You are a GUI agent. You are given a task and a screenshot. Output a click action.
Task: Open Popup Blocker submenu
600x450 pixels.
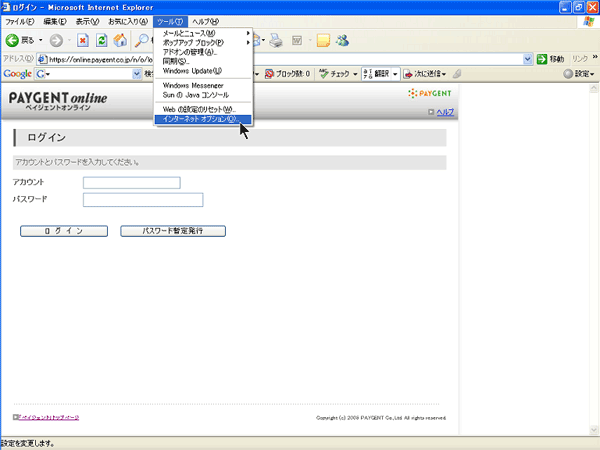pos(203,42)
